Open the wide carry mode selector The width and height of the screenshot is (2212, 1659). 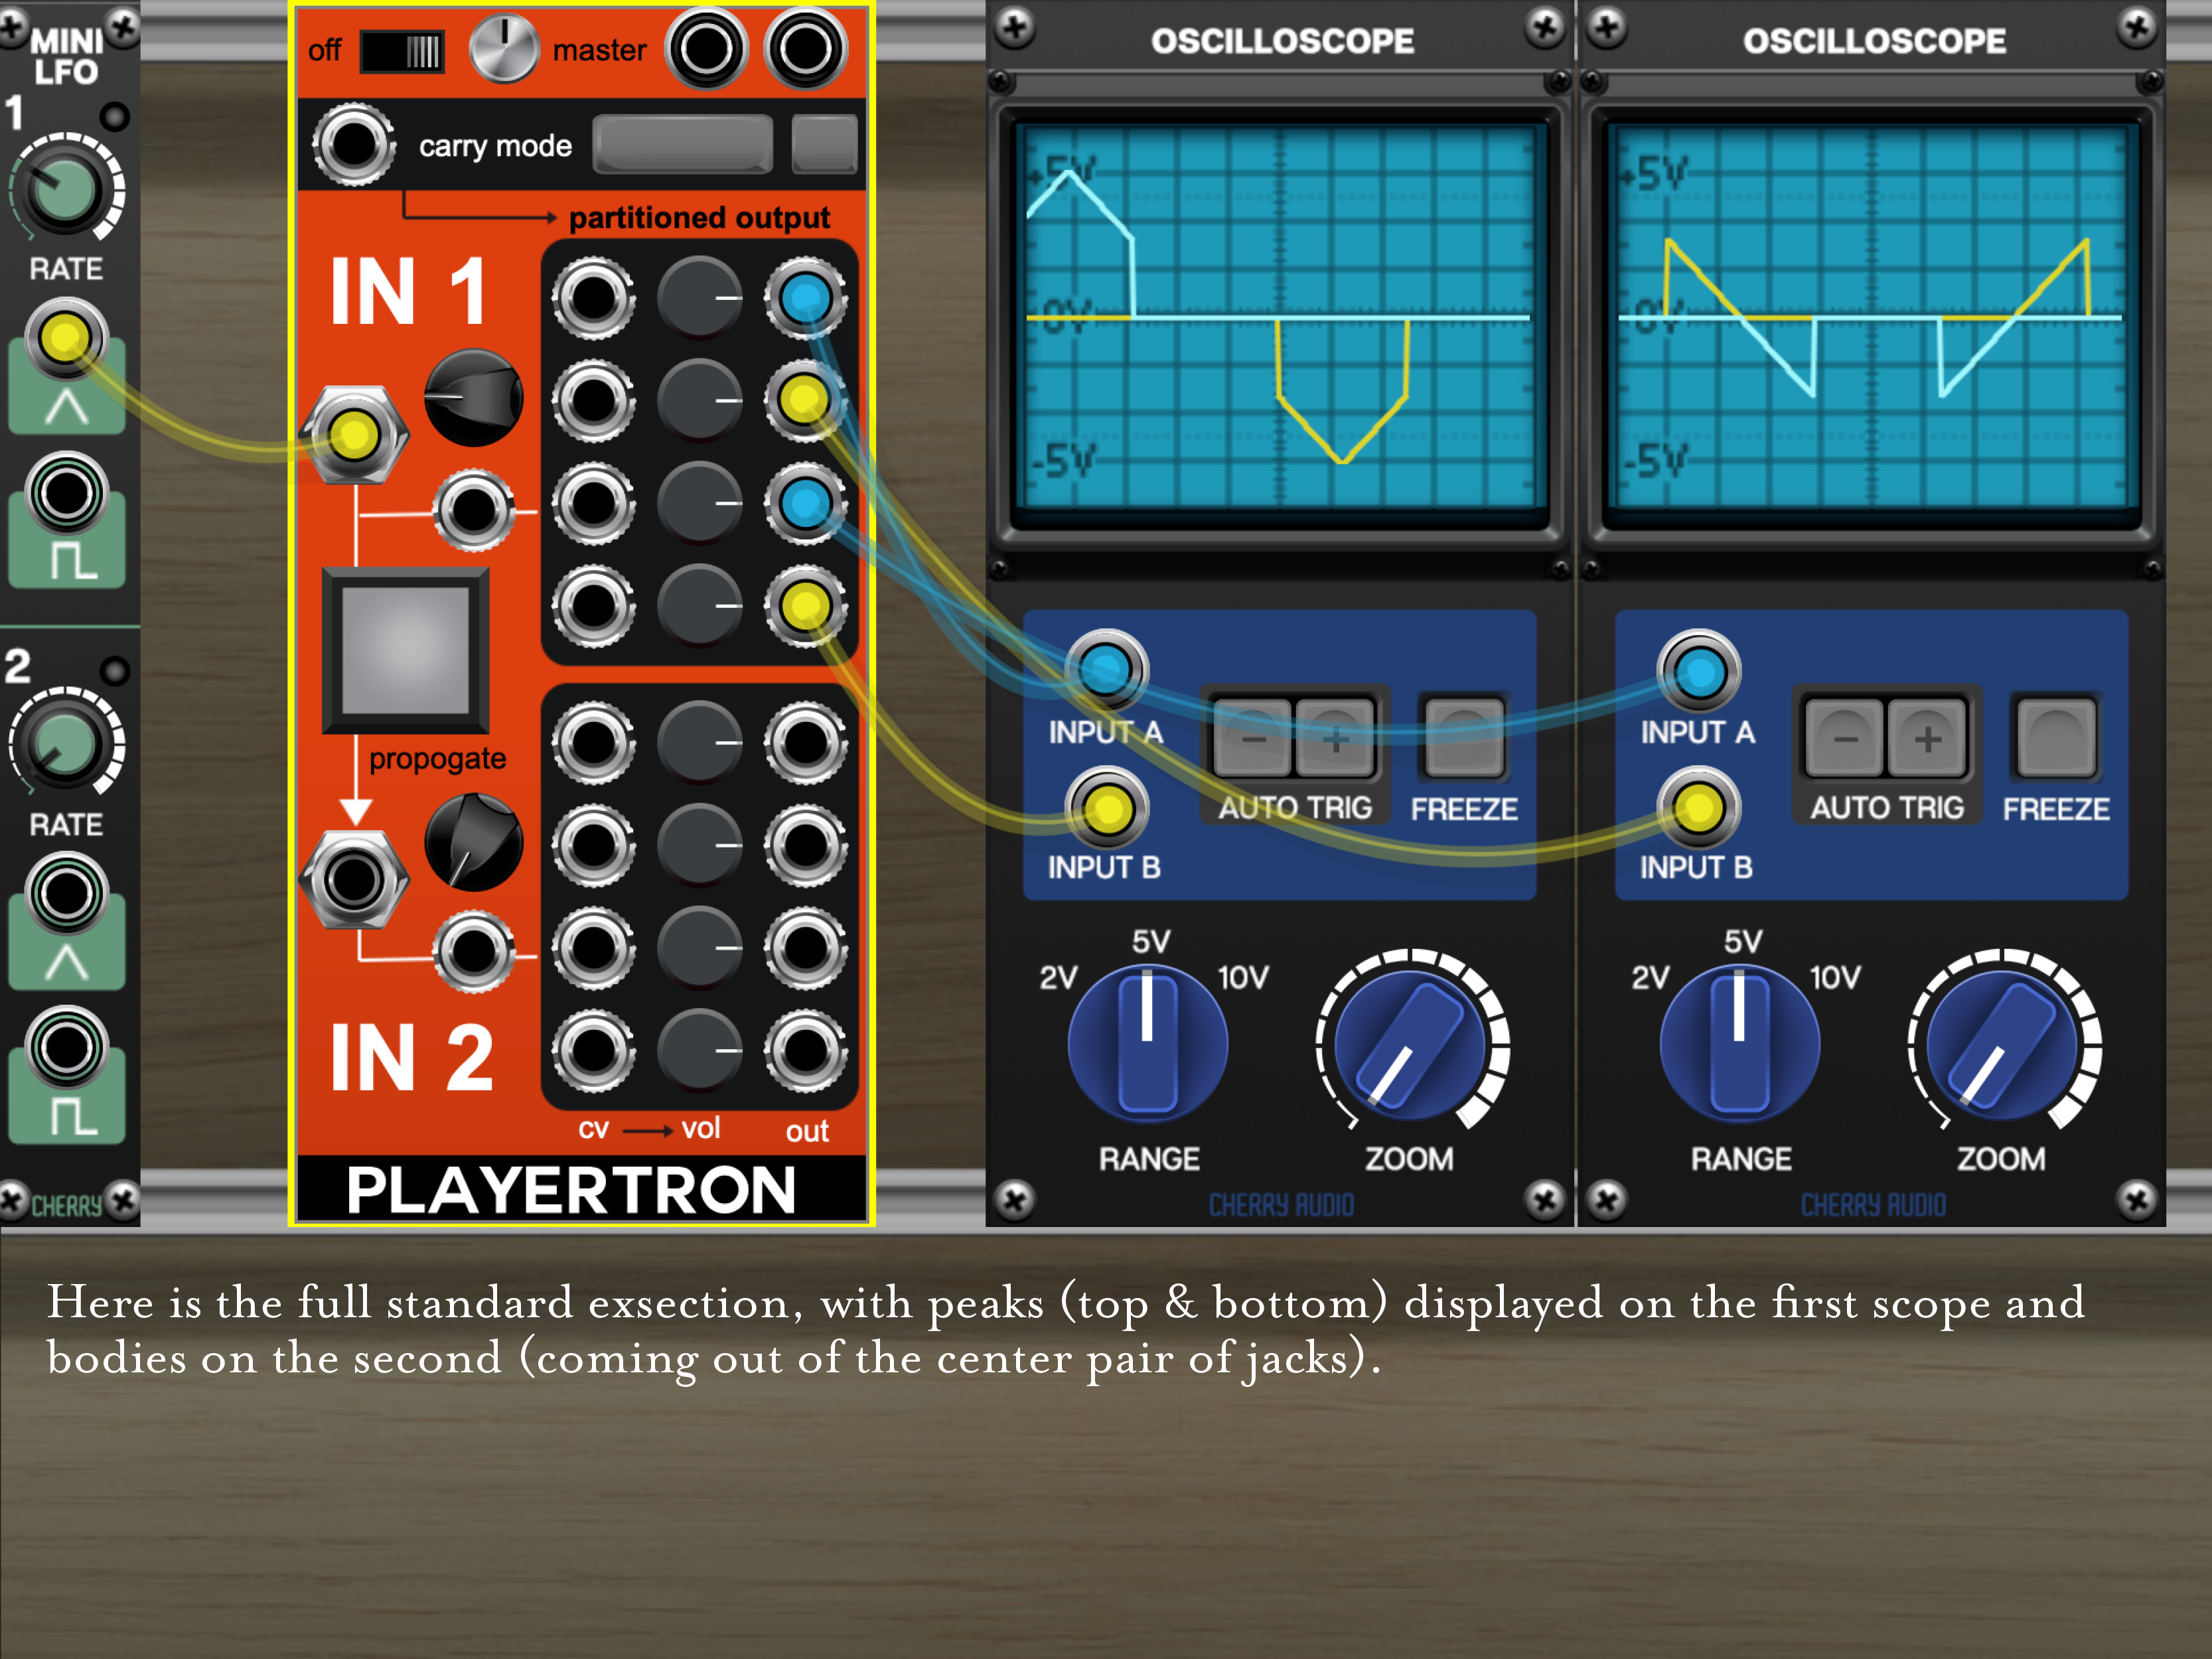click(x=682, y=144)
